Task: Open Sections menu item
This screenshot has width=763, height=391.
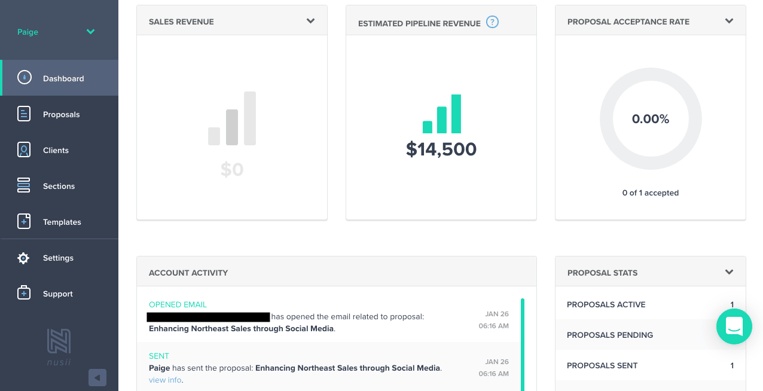Action: 59,186
